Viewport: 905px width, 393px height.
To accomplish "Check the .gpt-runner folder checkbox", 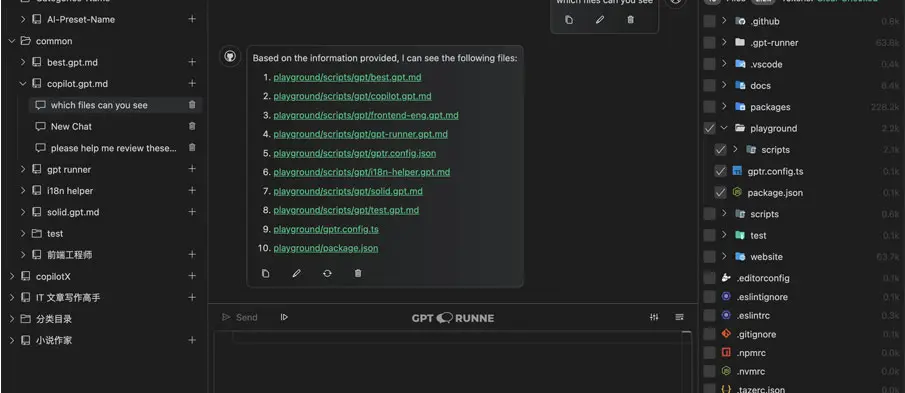I will click(709, 43).
